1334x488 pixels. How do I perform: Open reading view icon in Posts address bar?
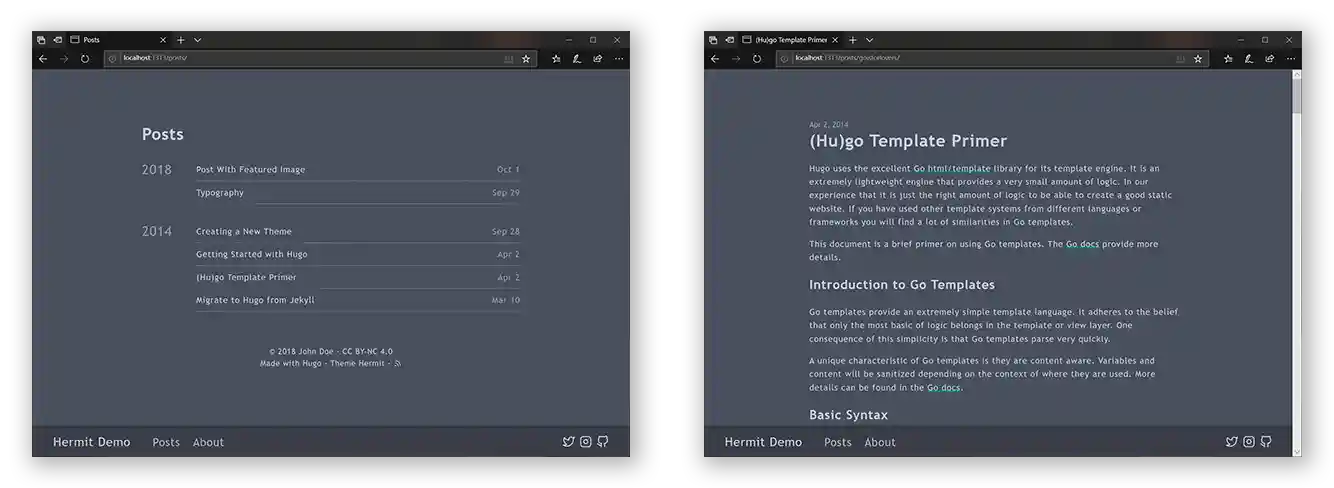coord(508,59)
